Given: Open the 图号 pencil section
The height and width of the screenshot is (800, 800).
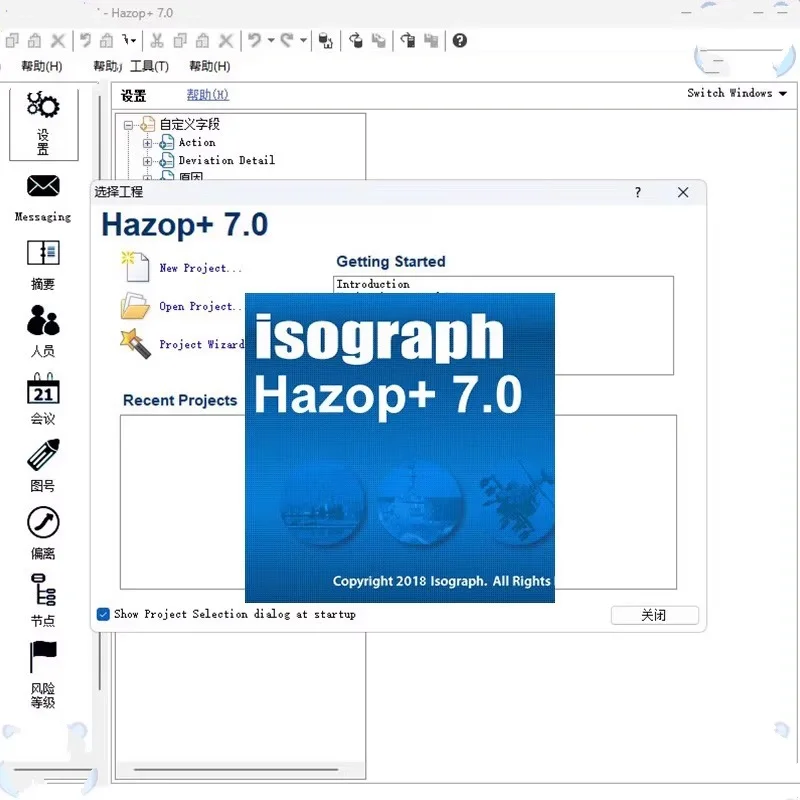Looking at the screenshot, I should pos(43,466).
